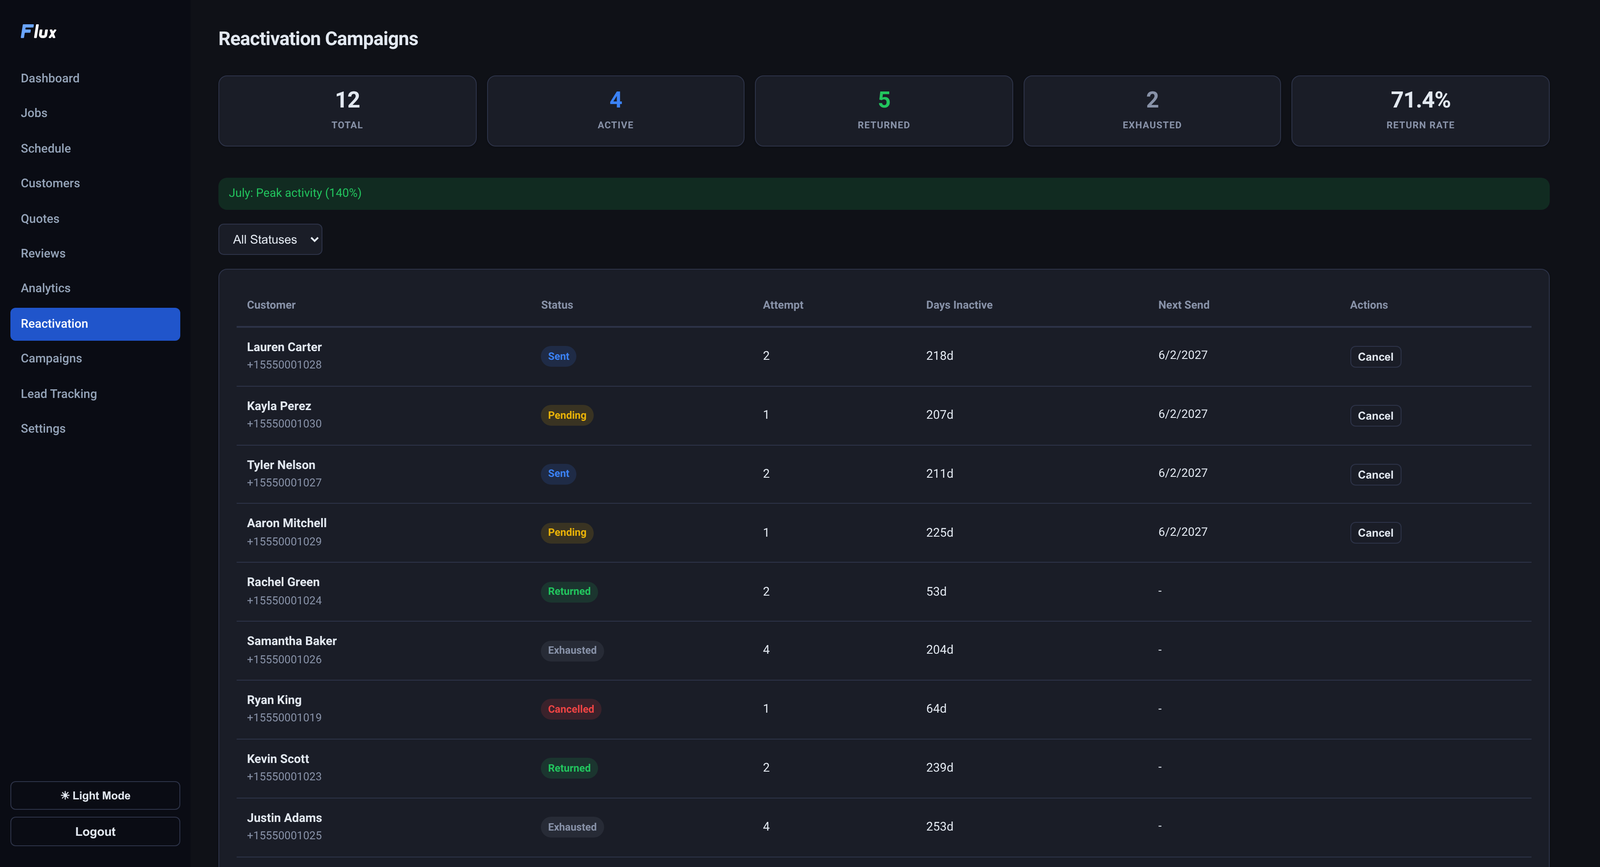Cancel Tyler Nelson's campaign
This screenshot has height=867, width=1600.
pyautogui.click(x=1375, y=475)
